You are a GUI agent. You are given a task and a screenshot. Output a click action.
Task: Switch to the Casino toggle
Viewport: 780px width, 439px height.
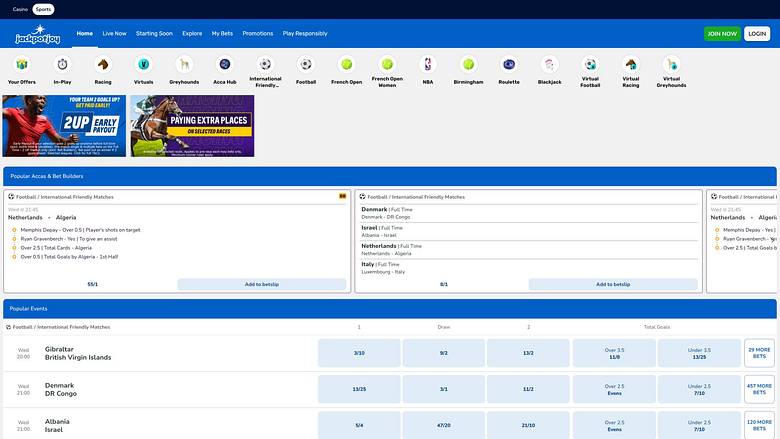click(x=20, y=9)
